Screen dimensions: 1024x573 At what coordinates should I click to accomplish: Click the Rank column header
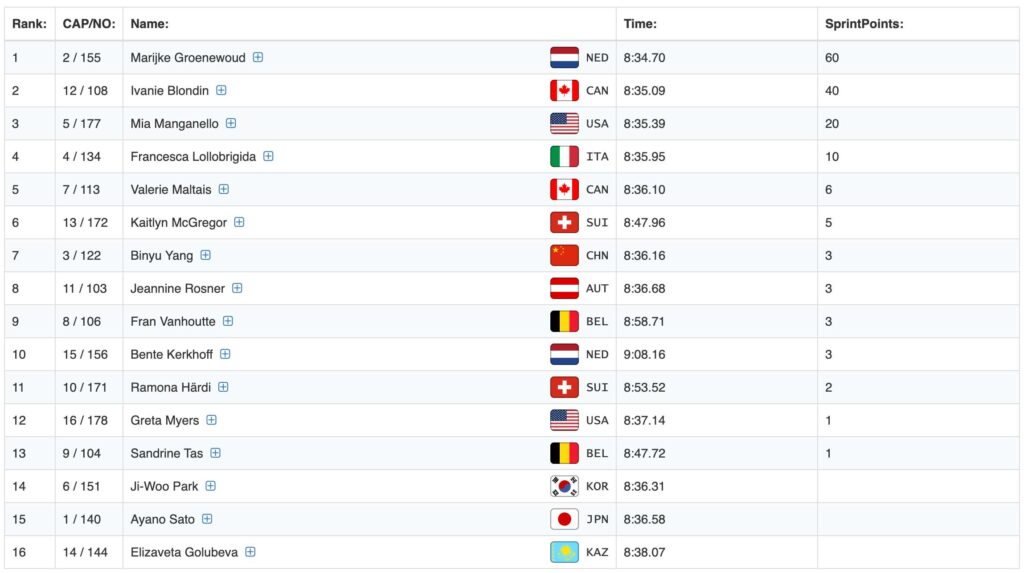[29, 24]
